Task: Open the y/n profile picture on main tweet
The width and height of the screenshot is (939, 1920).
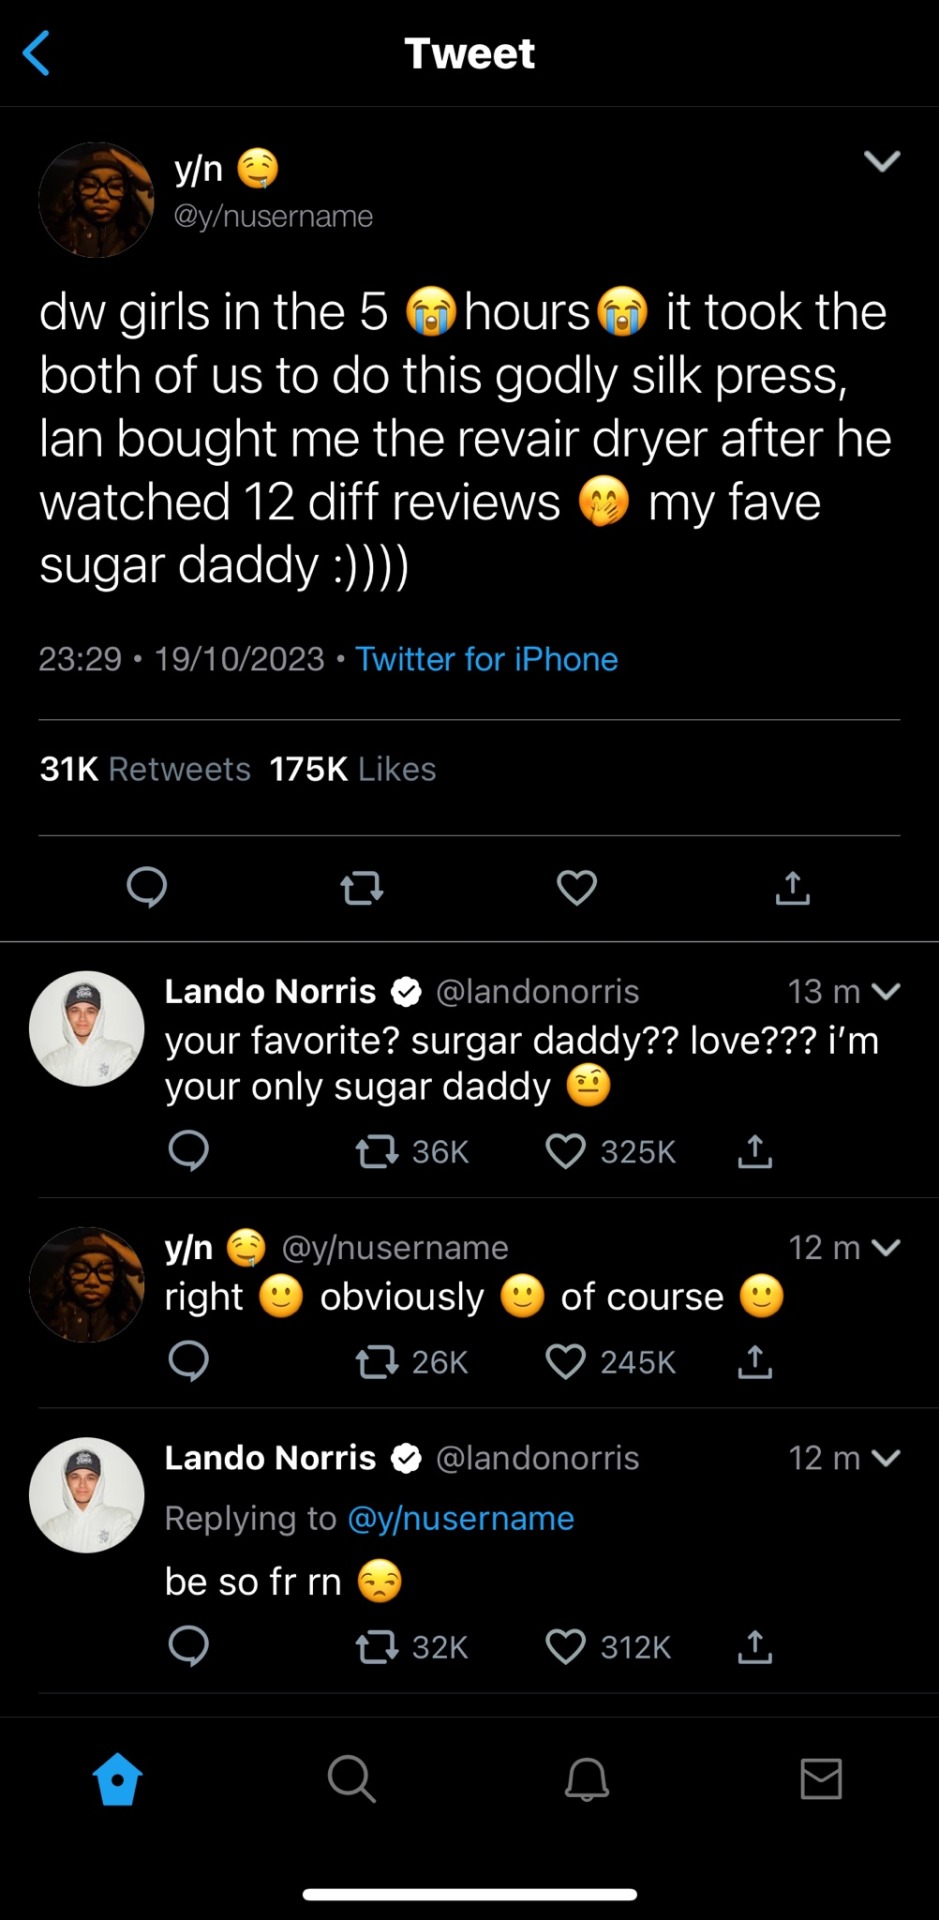Action: (x=96, y=200)
